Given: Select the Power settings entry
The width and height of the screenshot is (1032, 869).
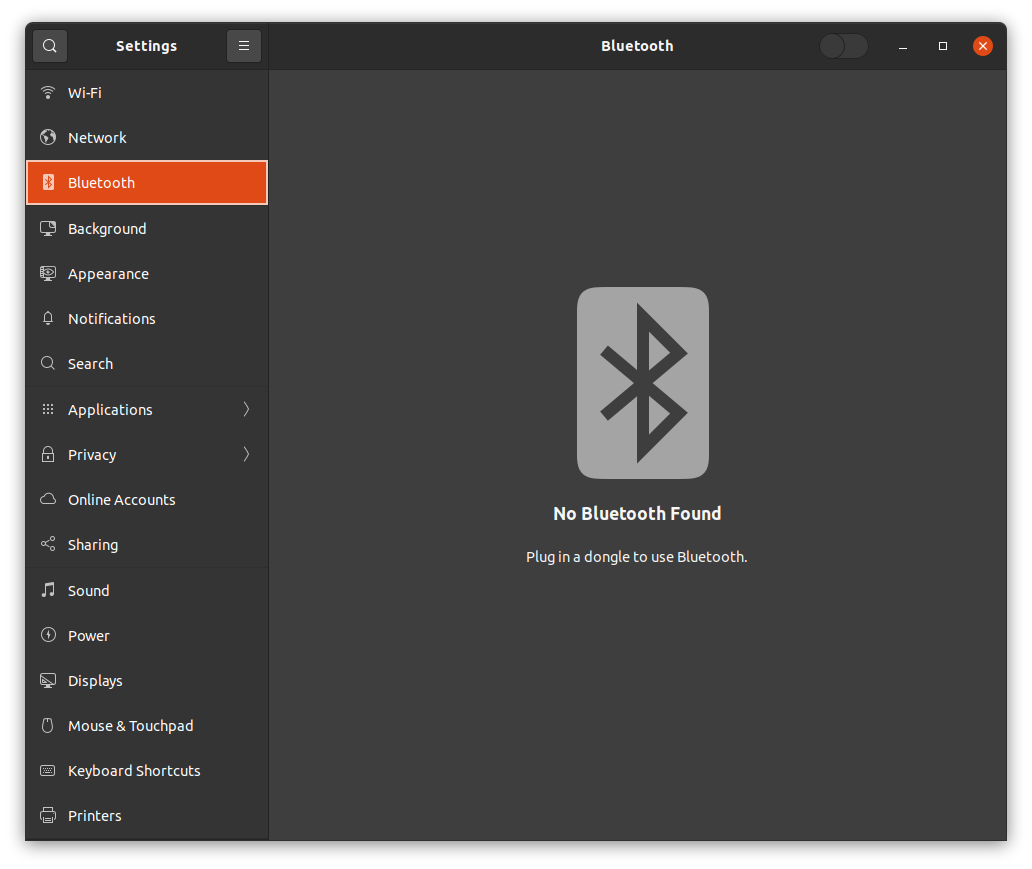Looking at the screenshot, I should pos(89,636).
